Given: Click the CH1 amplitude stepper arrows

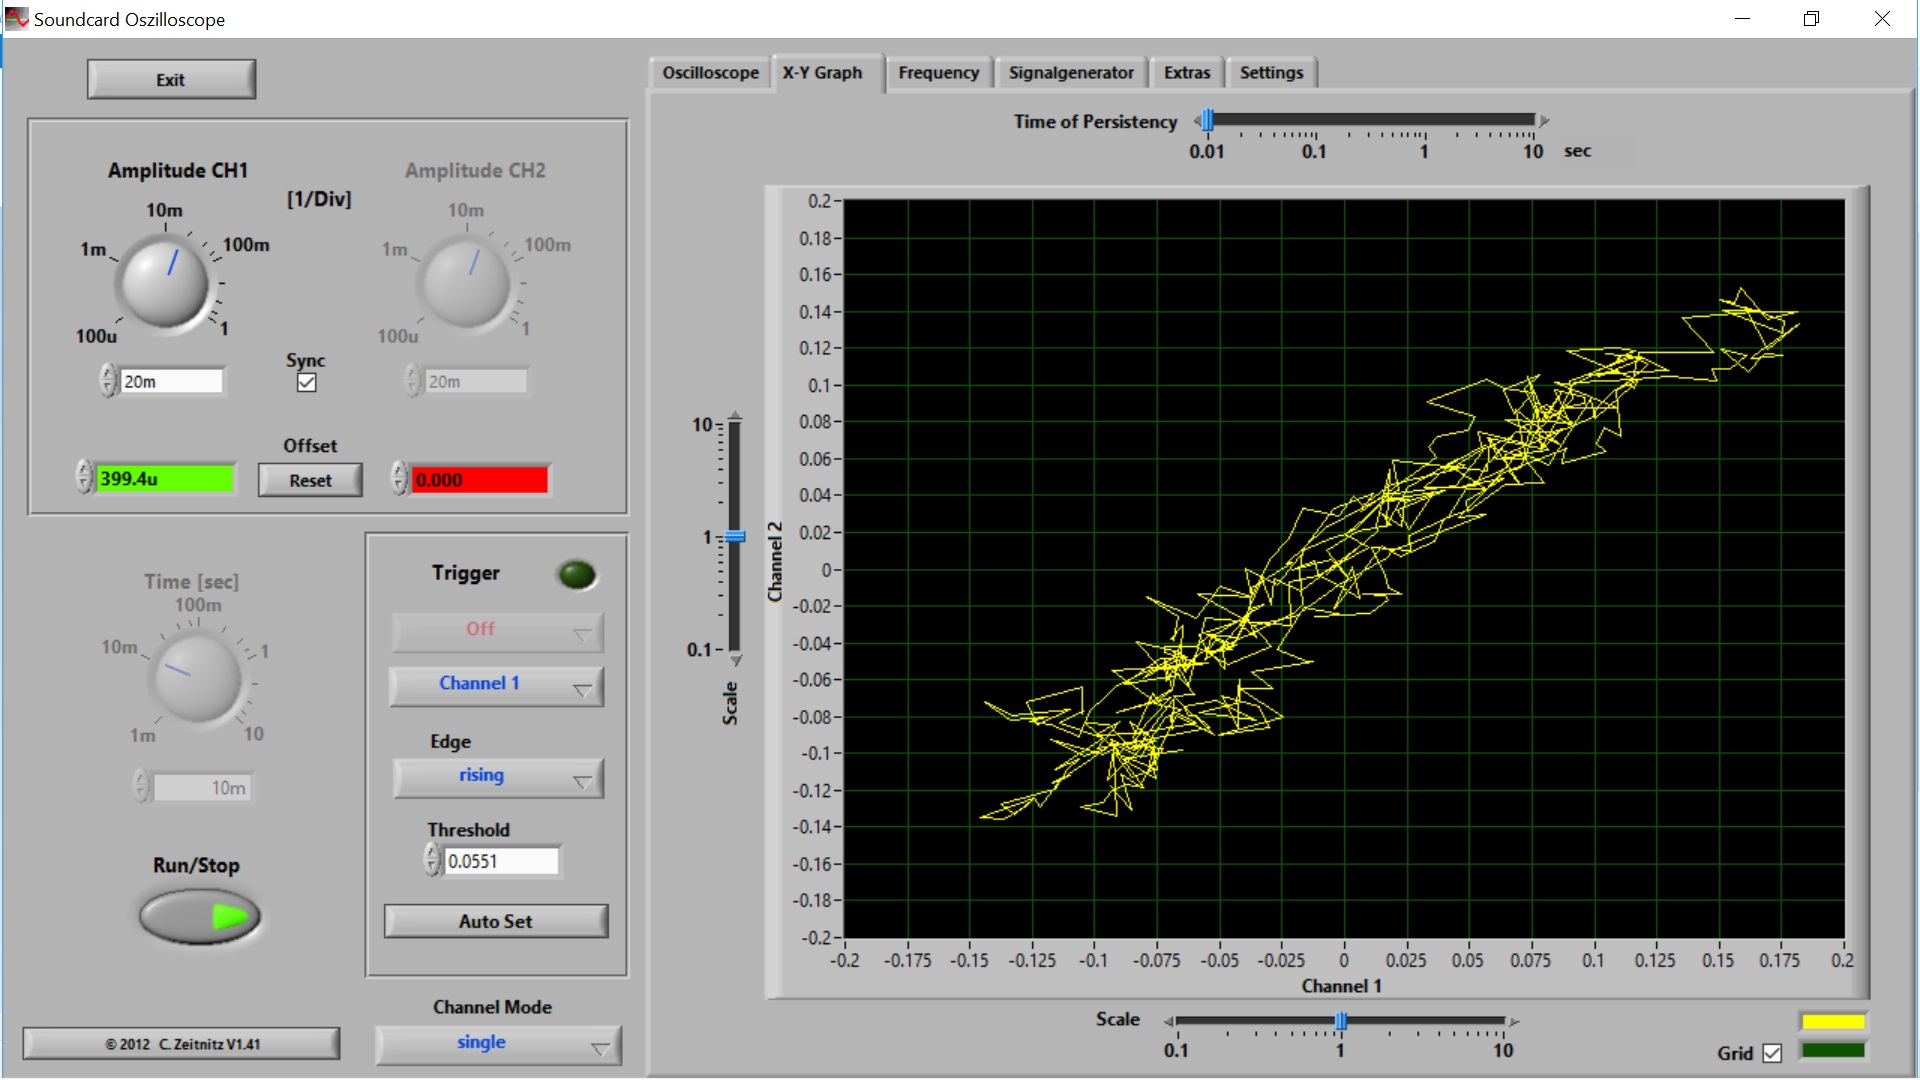Looking at the screenshot, I should pos(108,381).
